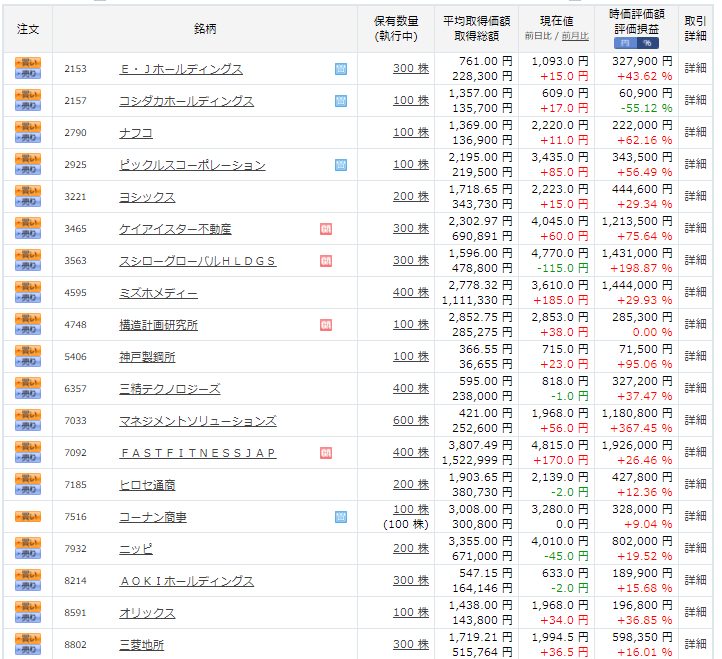The height and width of the screenshot is (659, 722).
Task: Open 詳細 for ケイアイスター不動産
Action: point(695,228)
